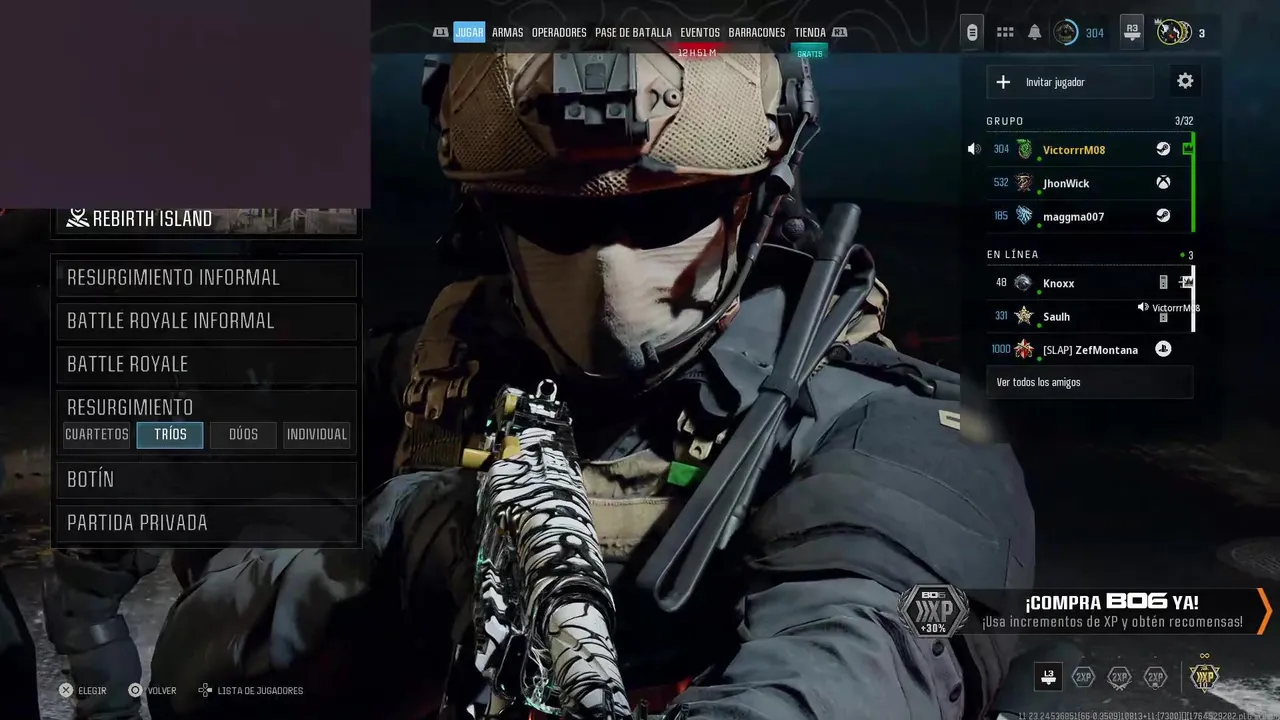This screenshot has height=720, width=1280.
Task: Select the third 2XP token icon
Action: pos(1155,677)
